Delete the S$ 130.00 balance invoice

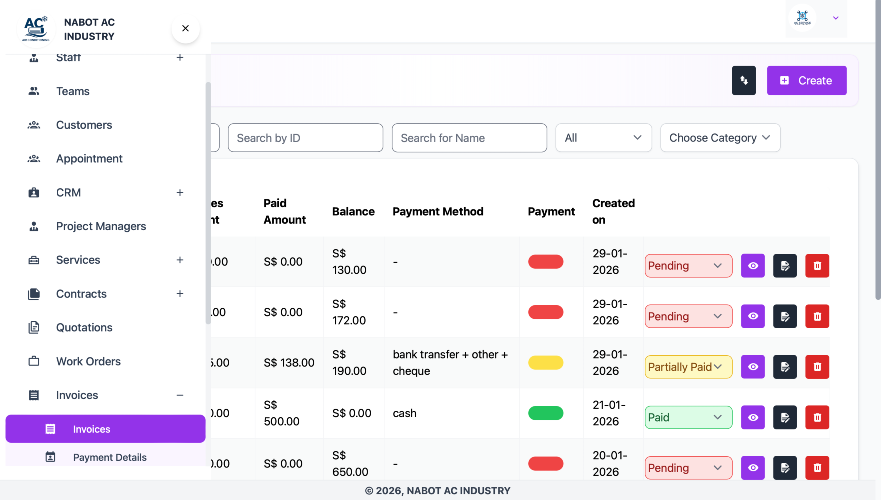(x=817, y=266)
